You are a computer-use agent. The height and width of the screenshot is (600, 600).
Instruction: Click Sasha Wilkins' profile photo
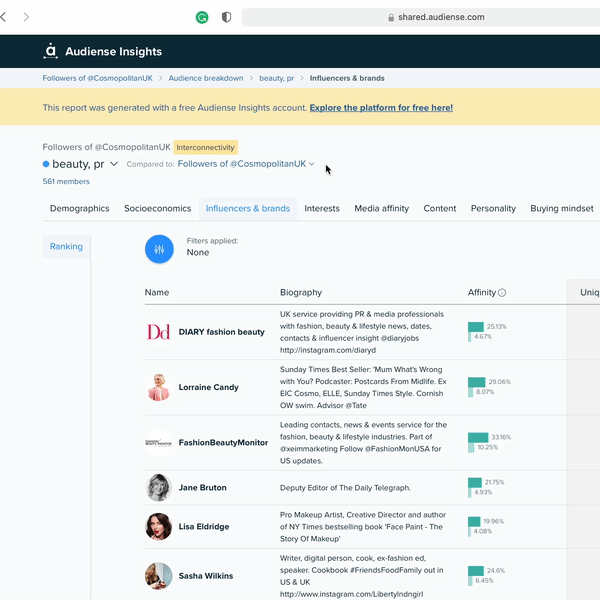coord(158,576)
